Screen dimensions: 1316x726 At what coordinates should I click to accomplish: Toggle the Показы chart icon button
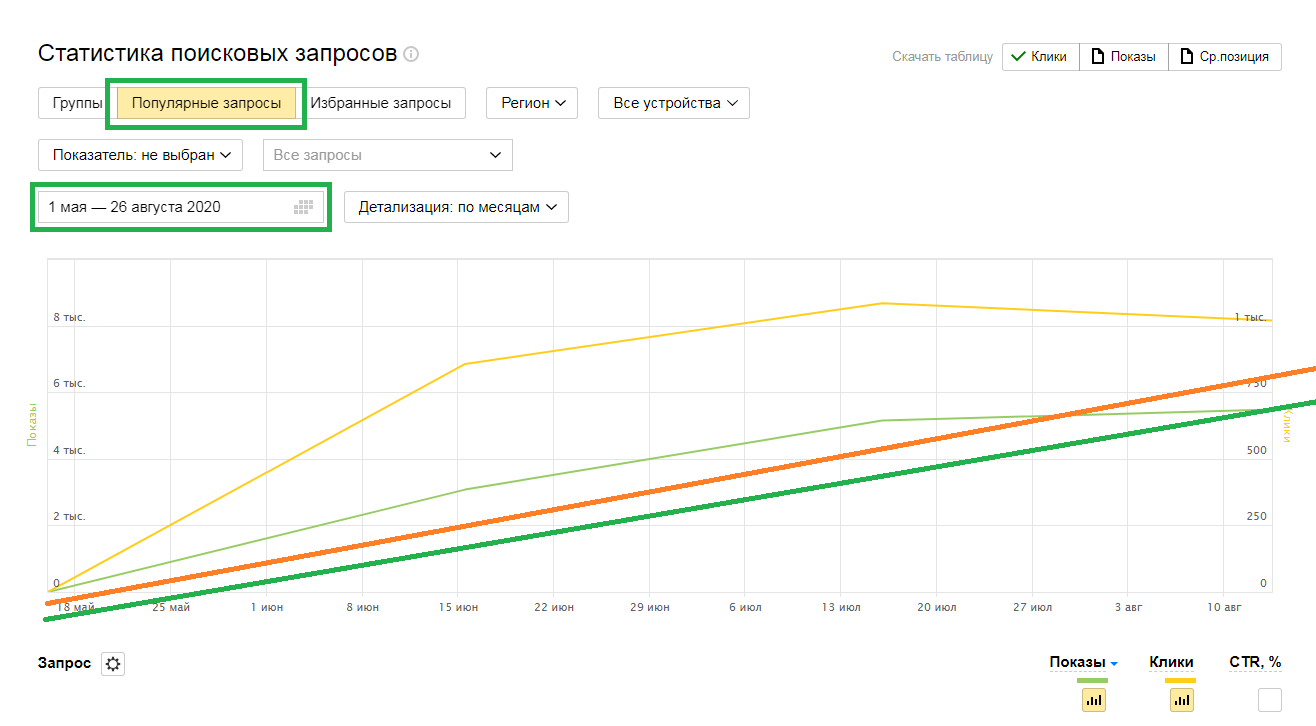coord(1093,700)
